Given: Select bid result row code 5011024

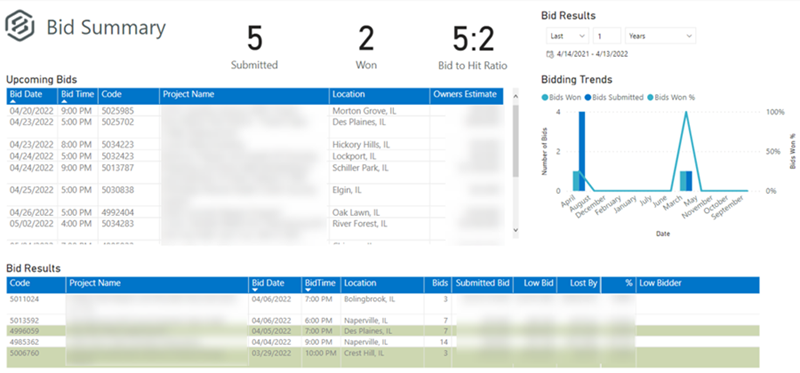Looking at the screenshot, I should (383, 304).
